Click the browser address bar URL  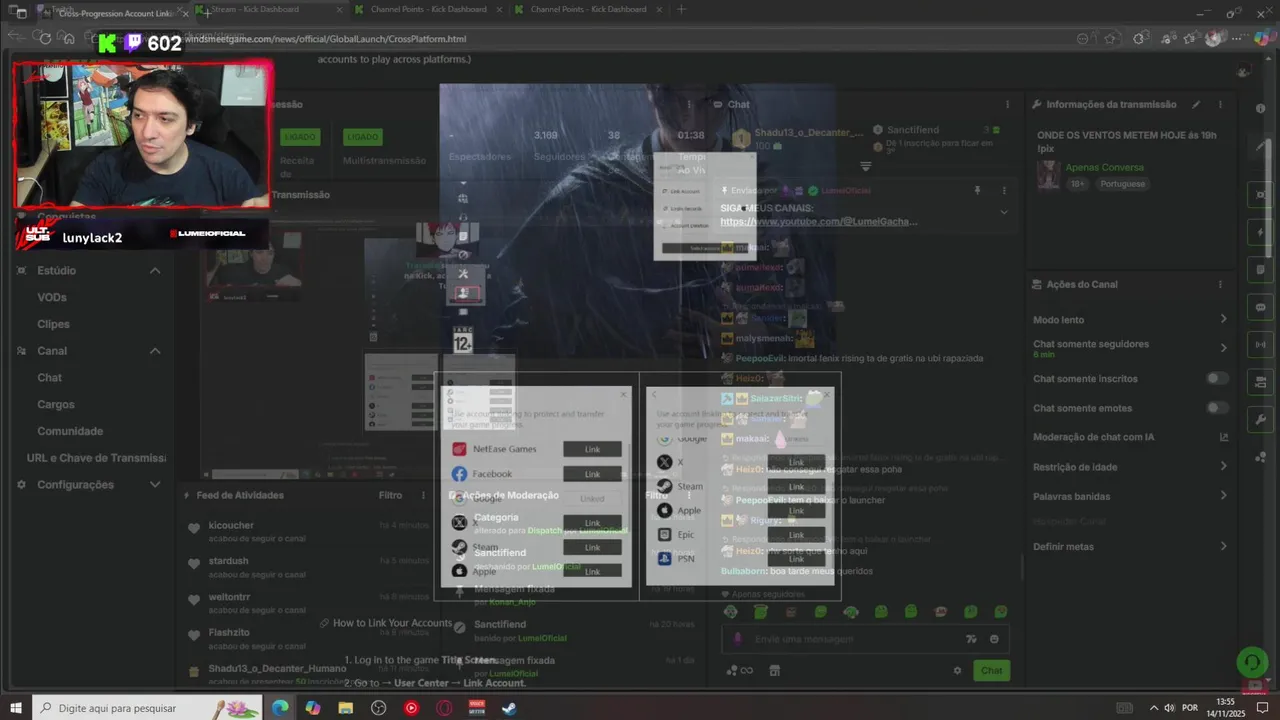(325, 39)
